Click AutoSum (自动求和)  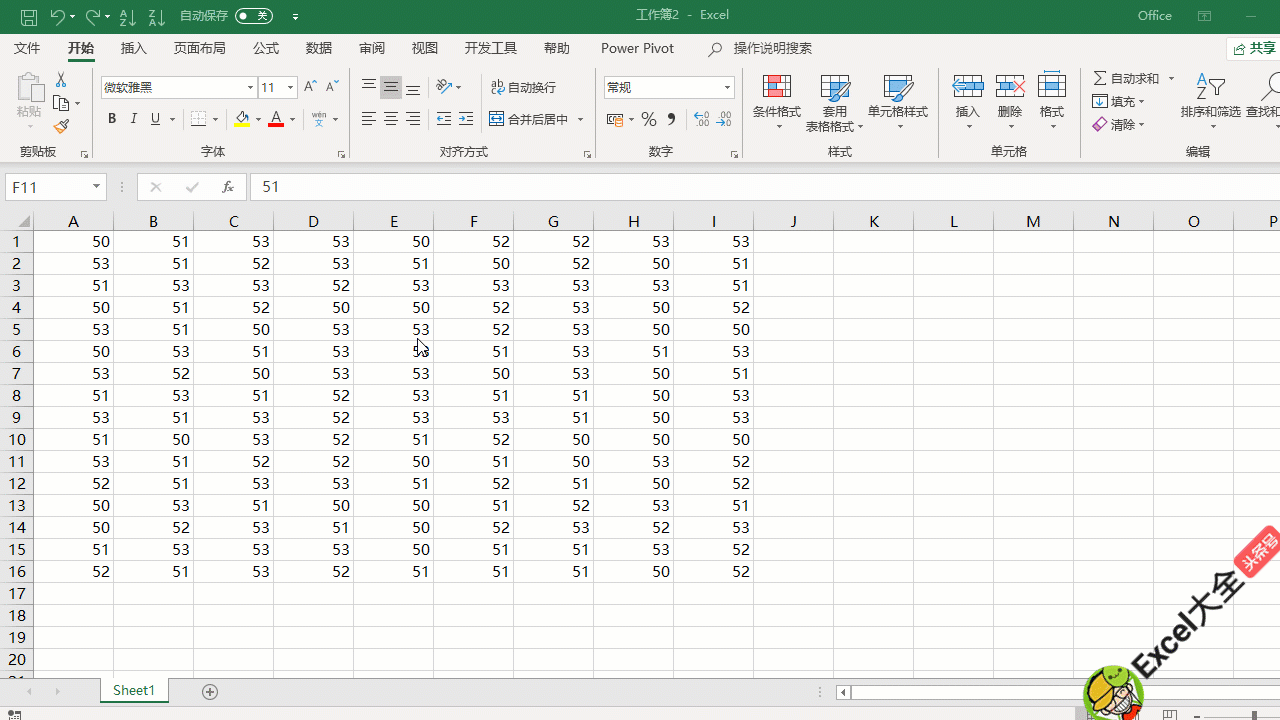click(x=1126, y=78)
